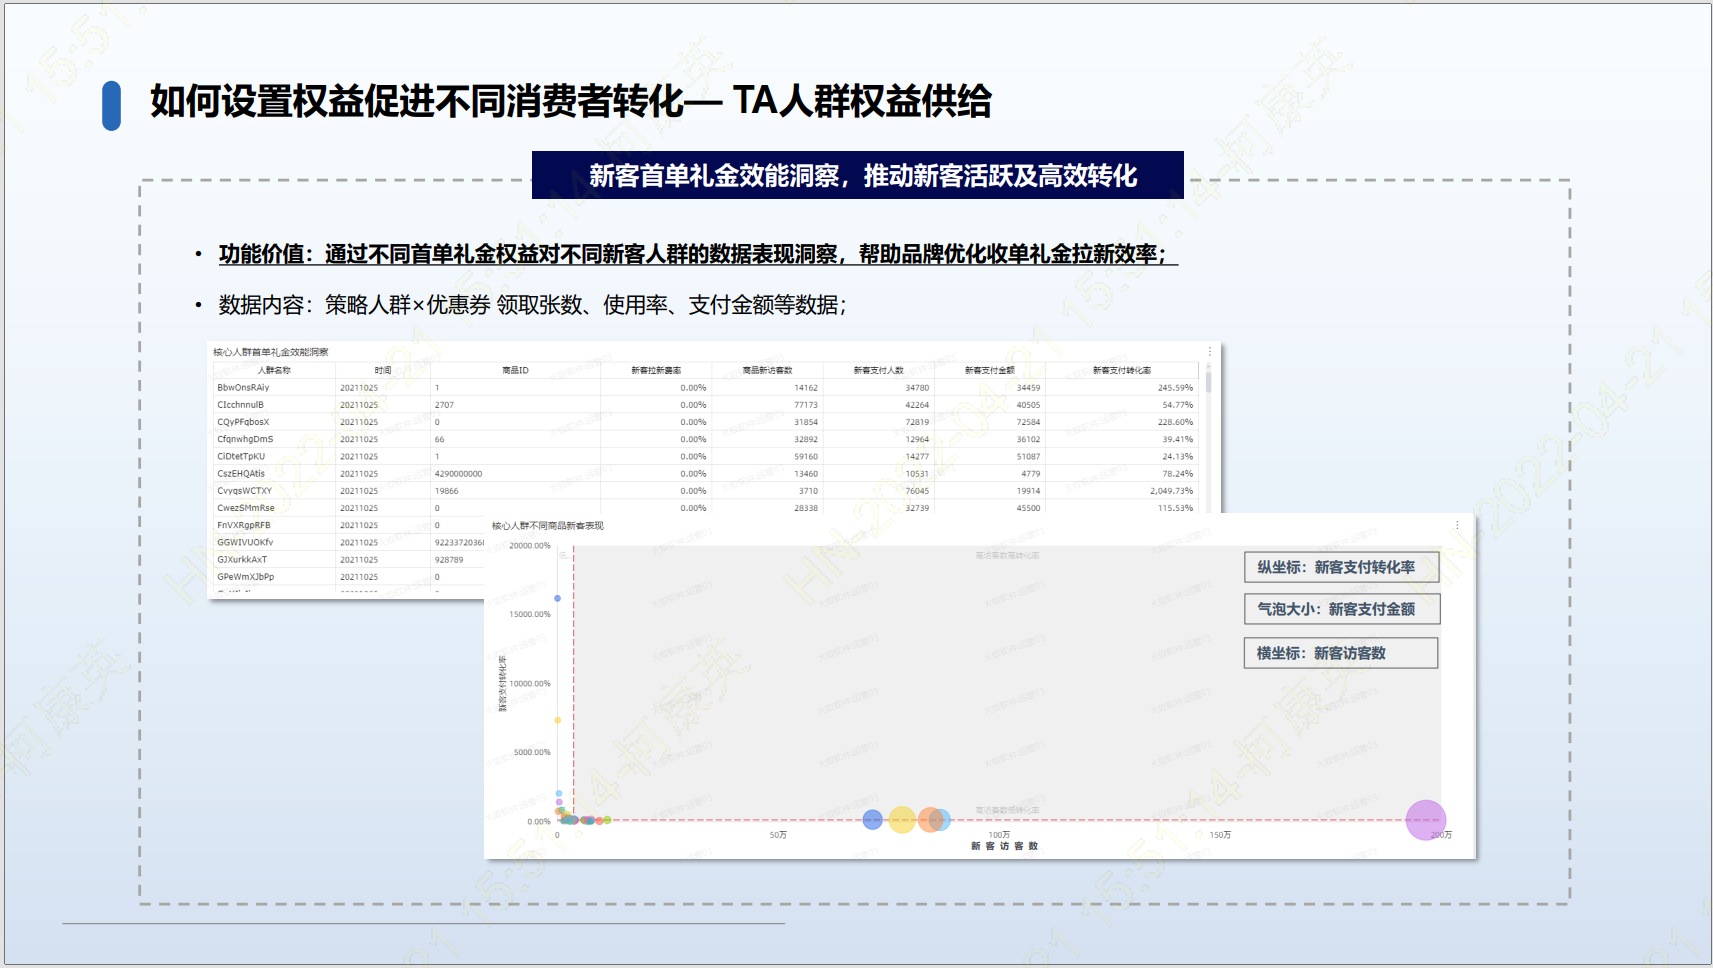The width and height of the screenshot is (1713, 968).
Task: Select the BbwOnsRAiy row name cell
Action: pyautogui.click(x=243, y=388)
